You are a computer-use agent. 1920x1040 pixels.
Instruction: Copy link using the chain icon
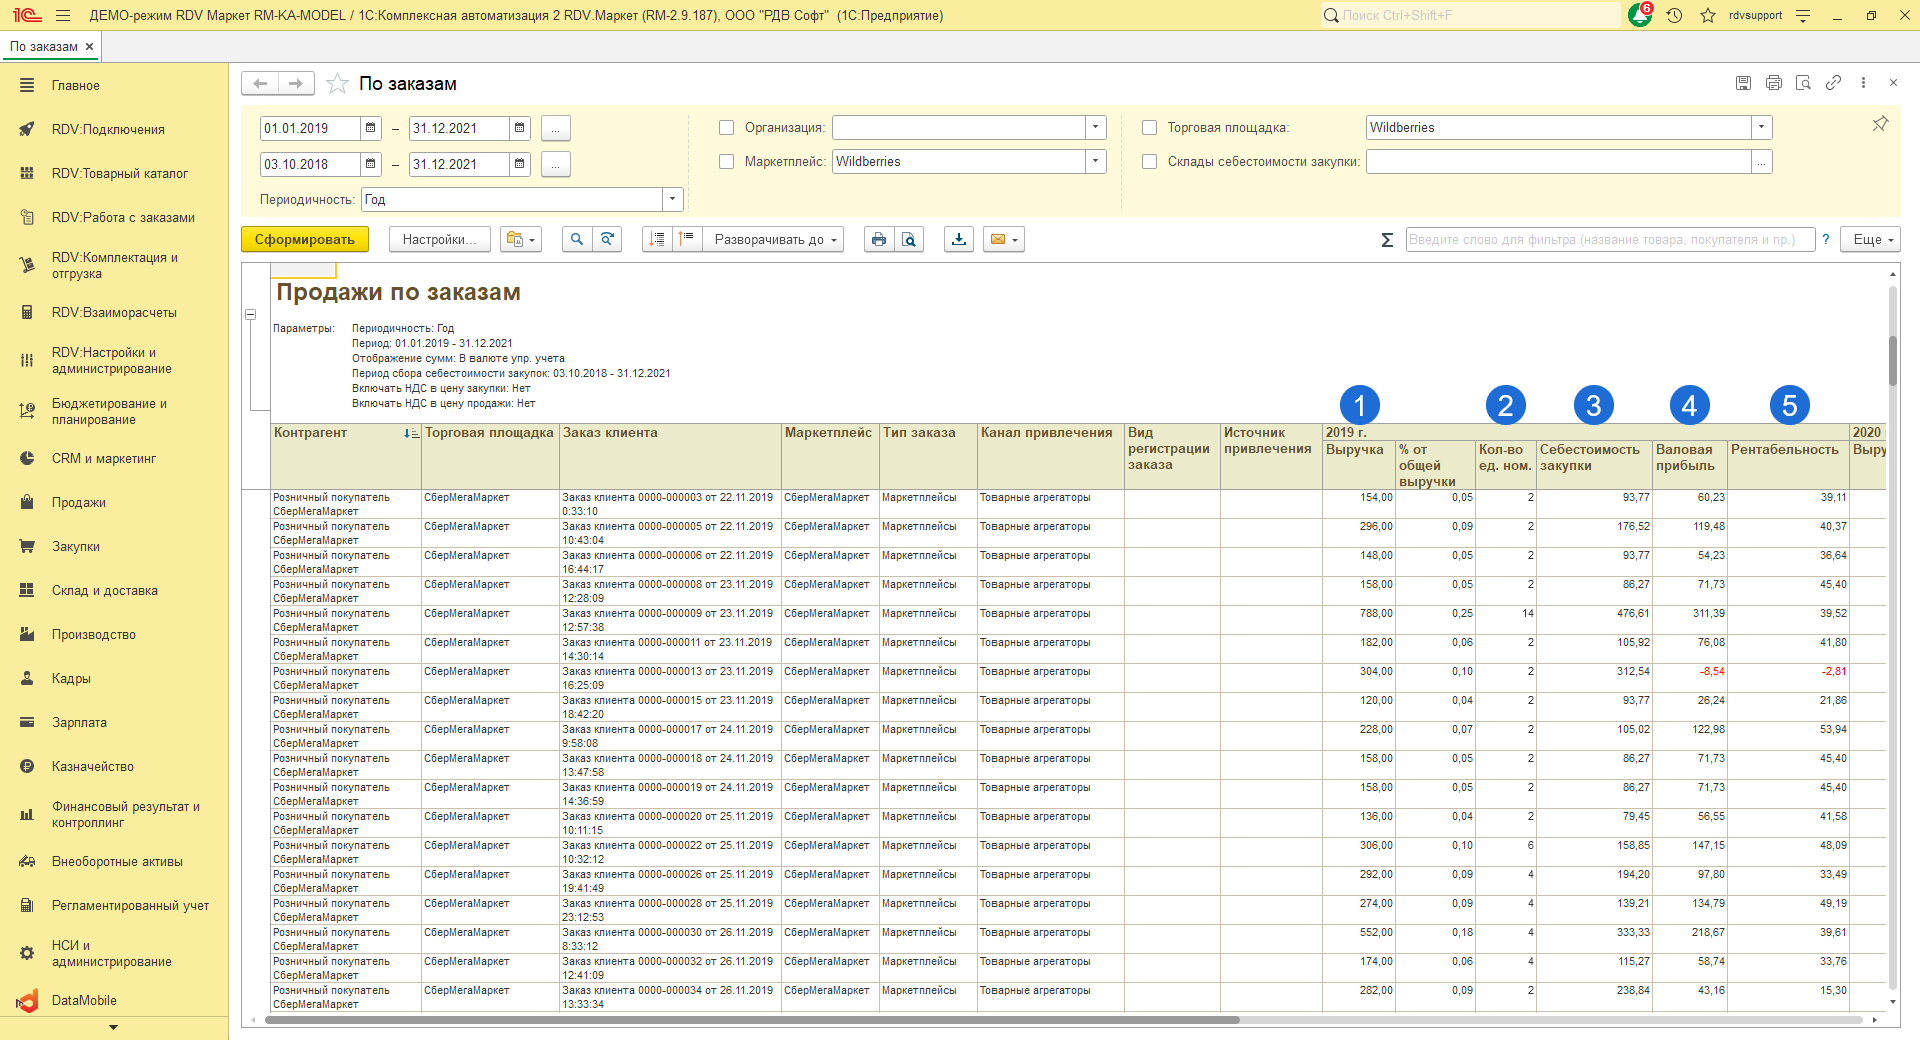point(1833,83)
